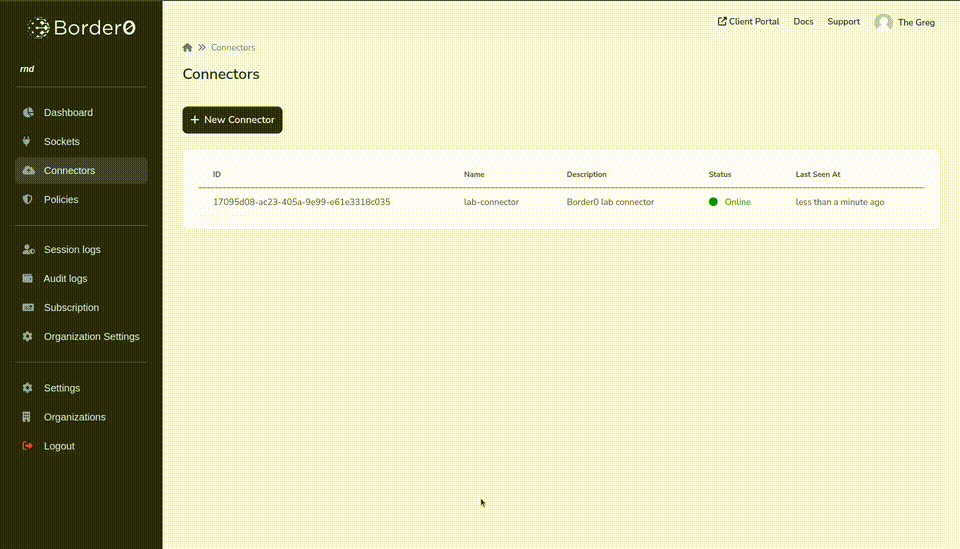Click the Policies shield icon
960x549 pixels.
[28, 199]
